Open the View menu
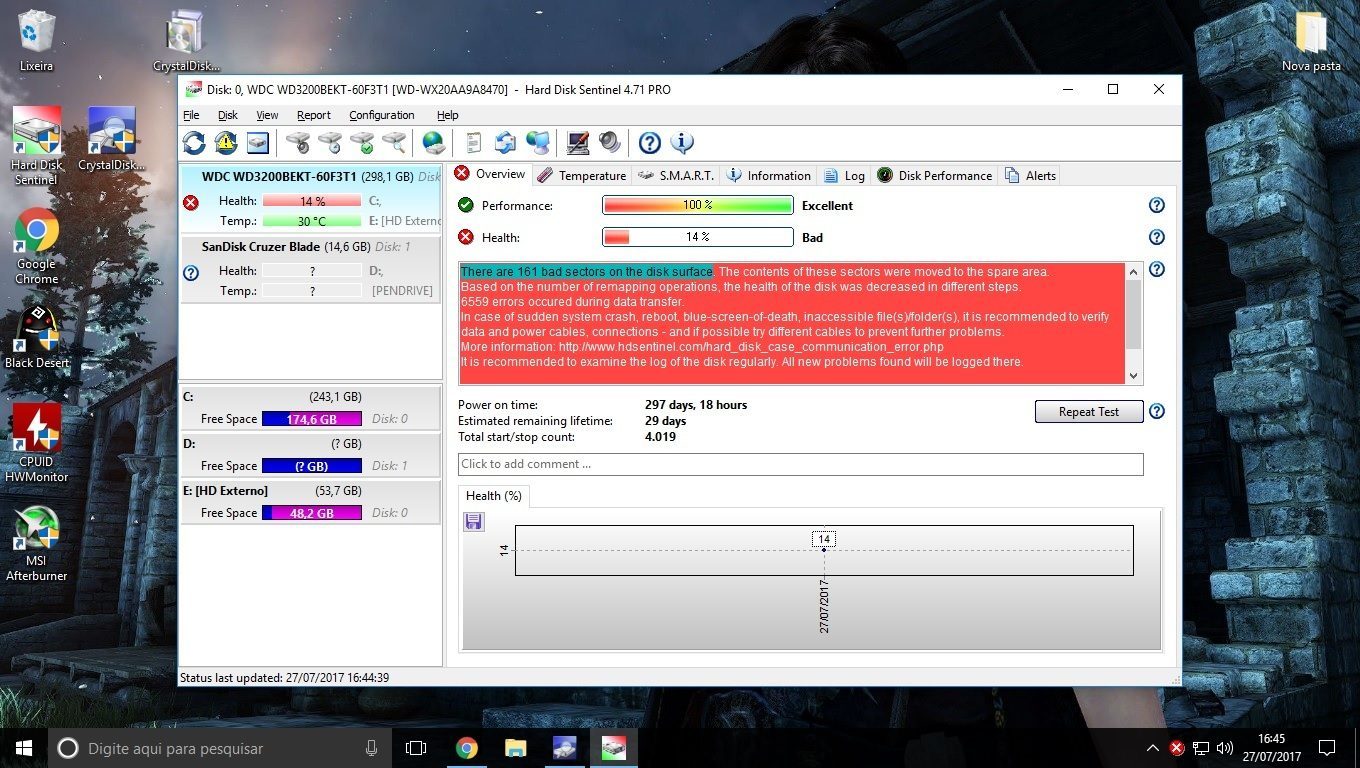Screen dimensions: 1360x768 (x=267, y=115)
